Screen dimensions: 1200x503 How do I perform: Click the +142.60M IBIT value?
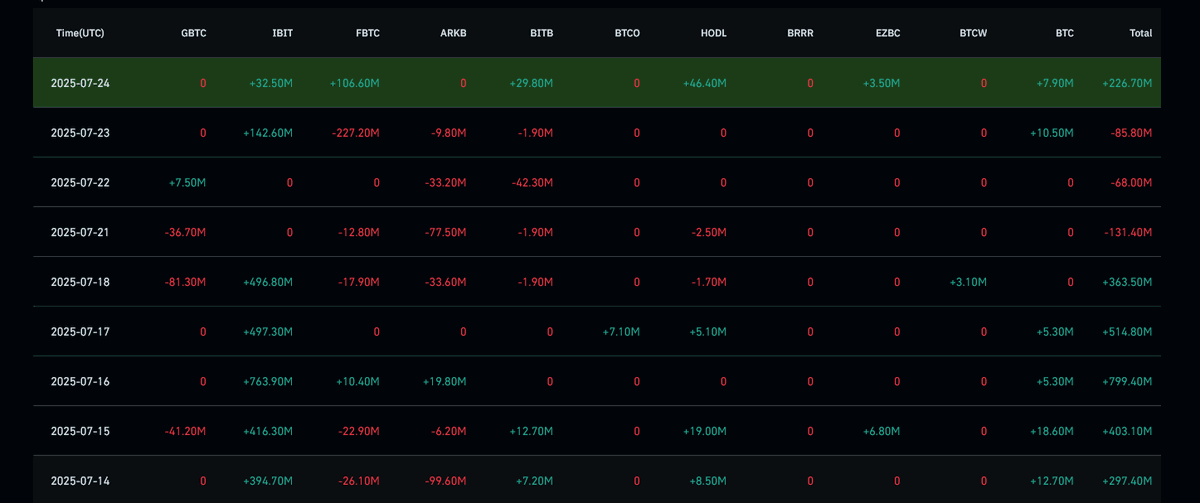(x=268, y=133)
